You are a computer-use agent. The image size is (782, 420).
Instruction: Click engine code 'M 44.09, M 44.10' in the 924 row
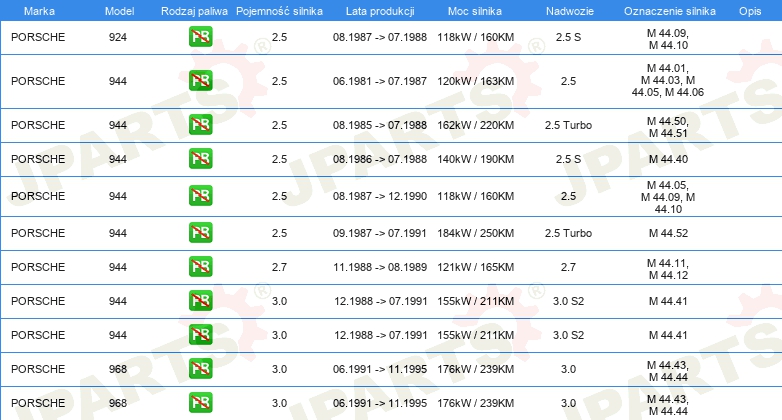(668, 39)
